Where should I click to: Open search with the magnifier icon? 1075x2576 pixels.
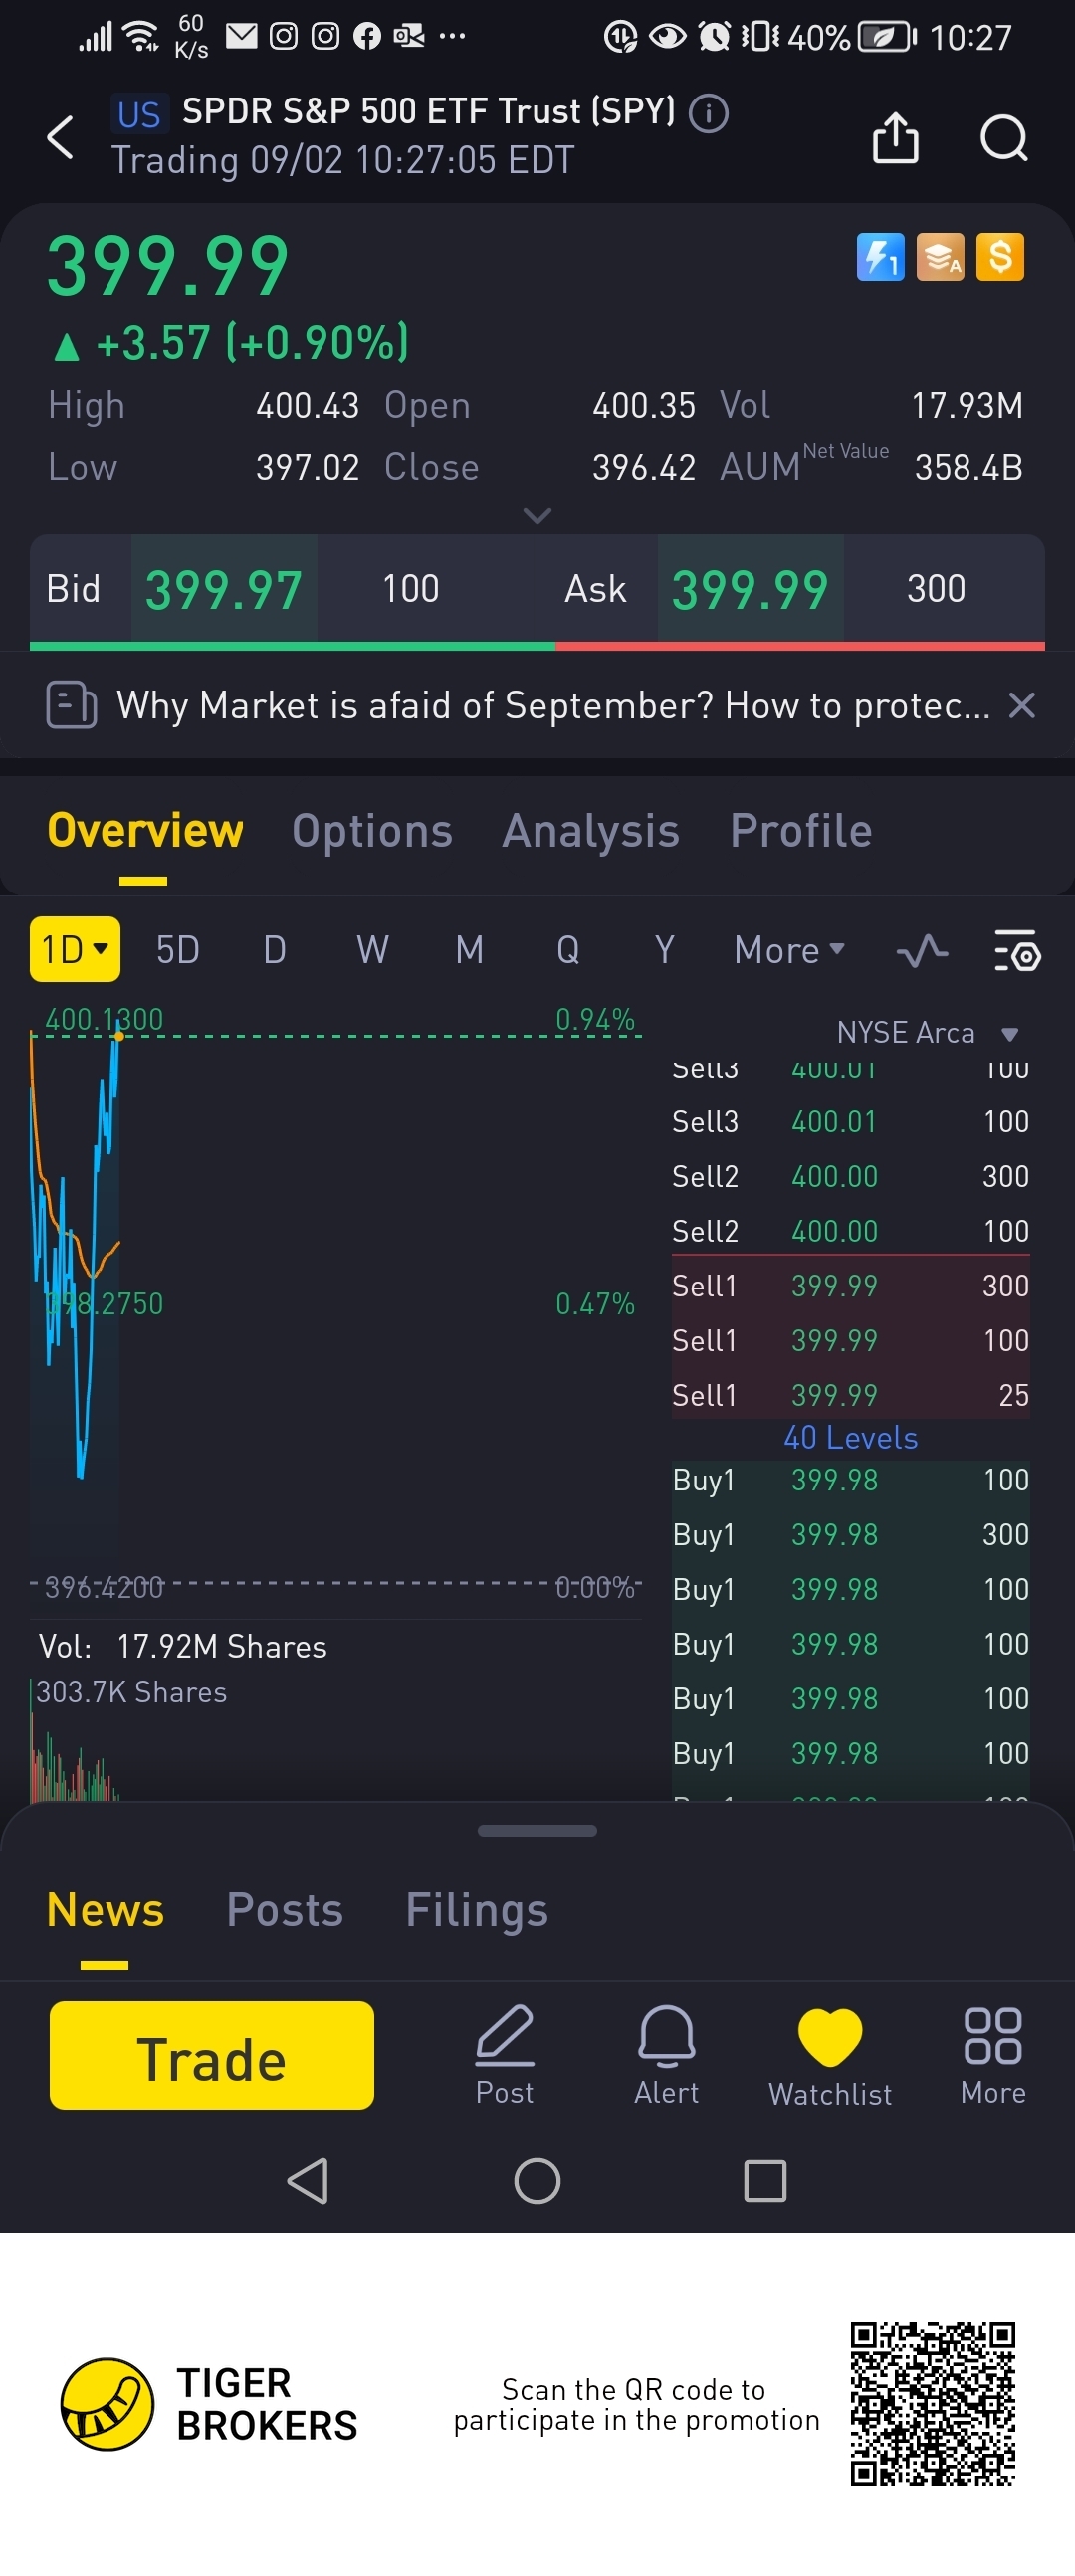(x=1004, y=137)
